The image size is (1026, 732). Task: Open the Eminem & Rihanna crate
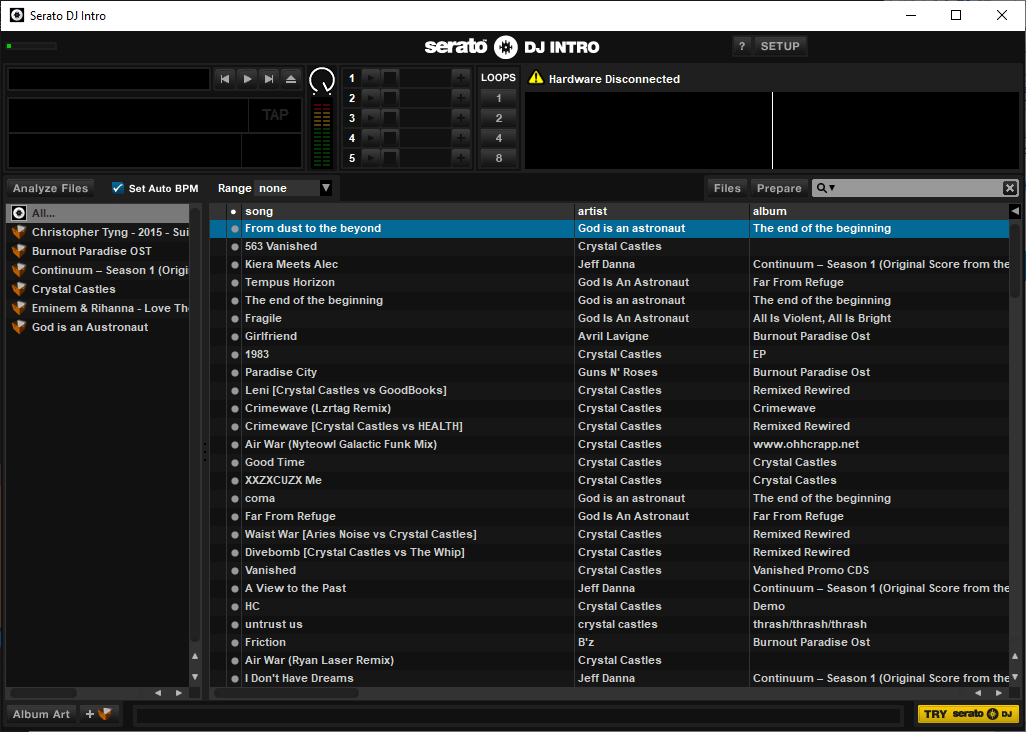[97, 308]
